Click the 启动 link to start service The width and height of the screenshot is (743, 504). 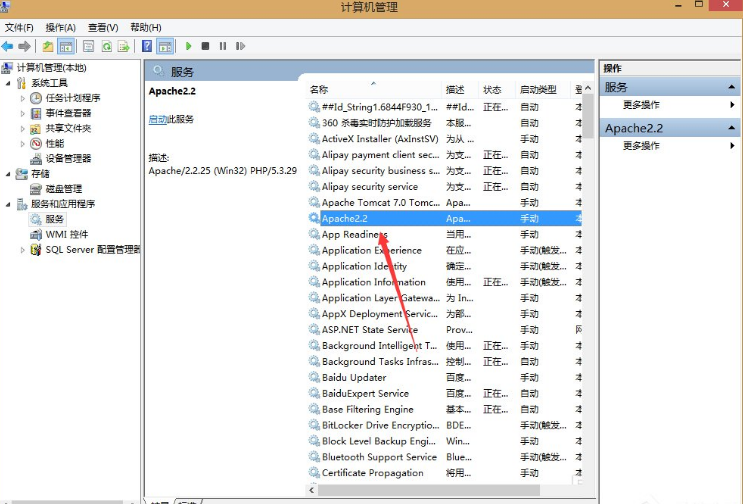[x=157, y=119]
